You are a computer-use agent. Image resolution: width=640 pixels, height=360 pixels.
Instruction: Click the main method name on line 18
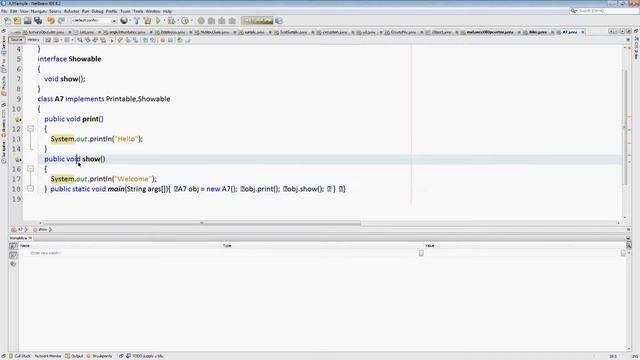(x=116, y=189)
